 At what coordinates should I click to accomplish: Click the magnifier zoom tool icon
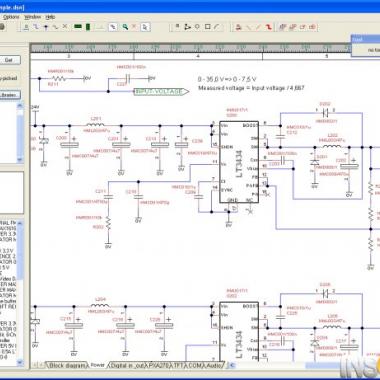pyautogui.click(x=125, y=27)
